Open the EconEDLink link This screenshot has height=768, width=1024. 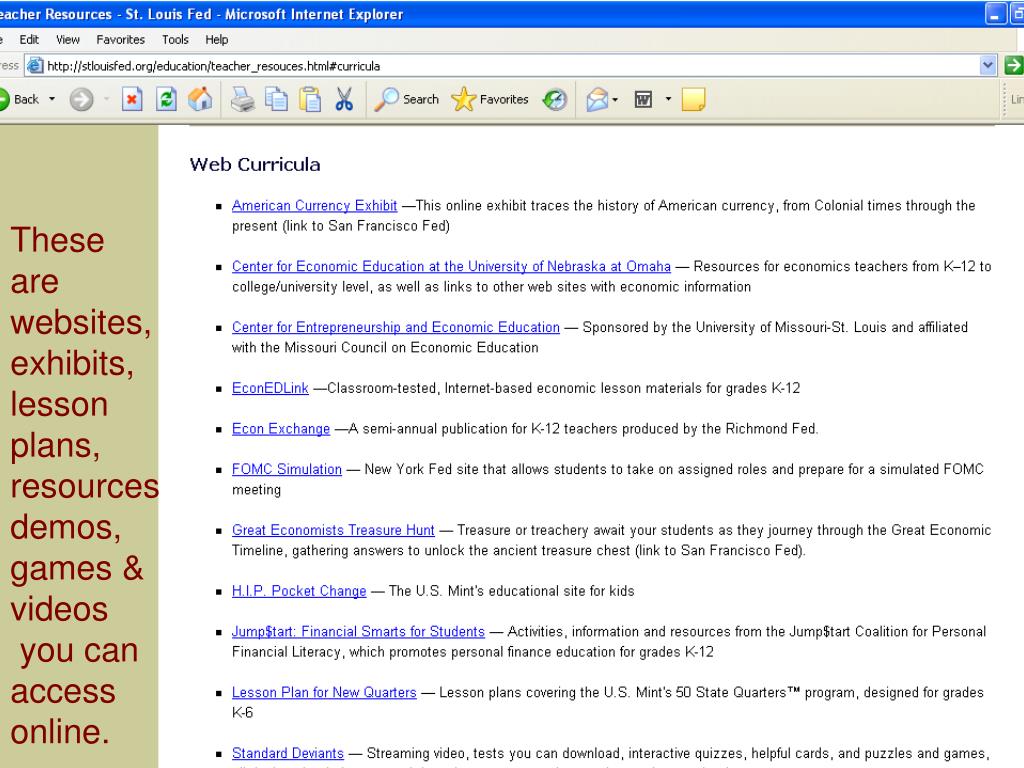click(x=270, y=388)
